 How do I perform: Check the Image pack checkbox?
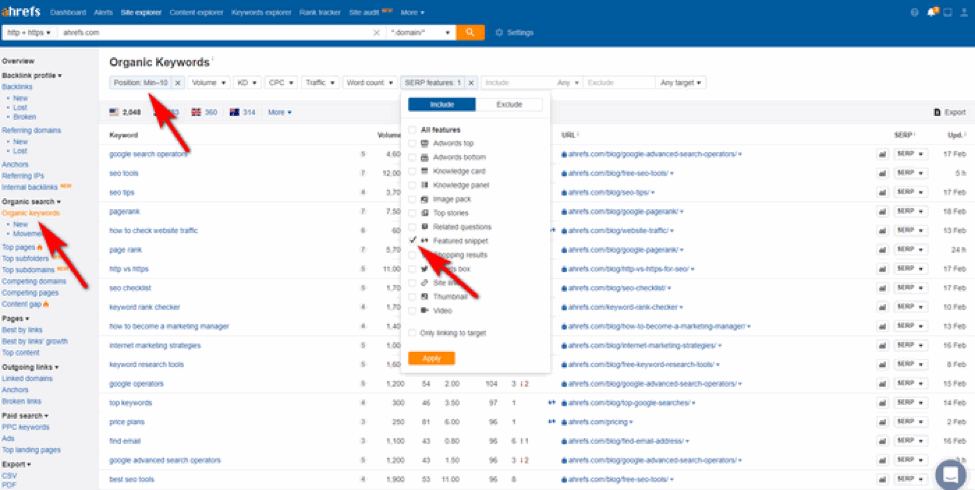click(412, 200)
